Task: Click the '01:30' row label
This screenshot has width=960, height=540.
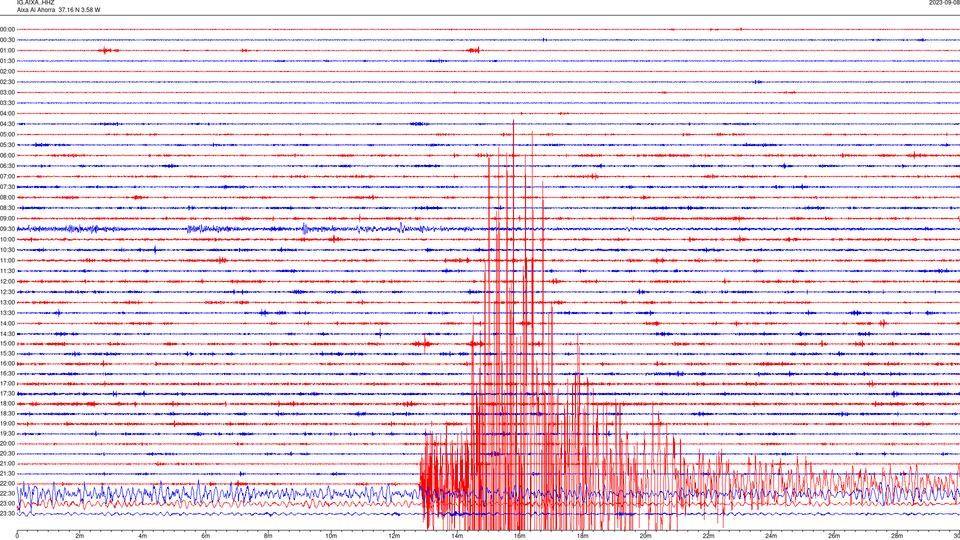Action: [7, 61]
